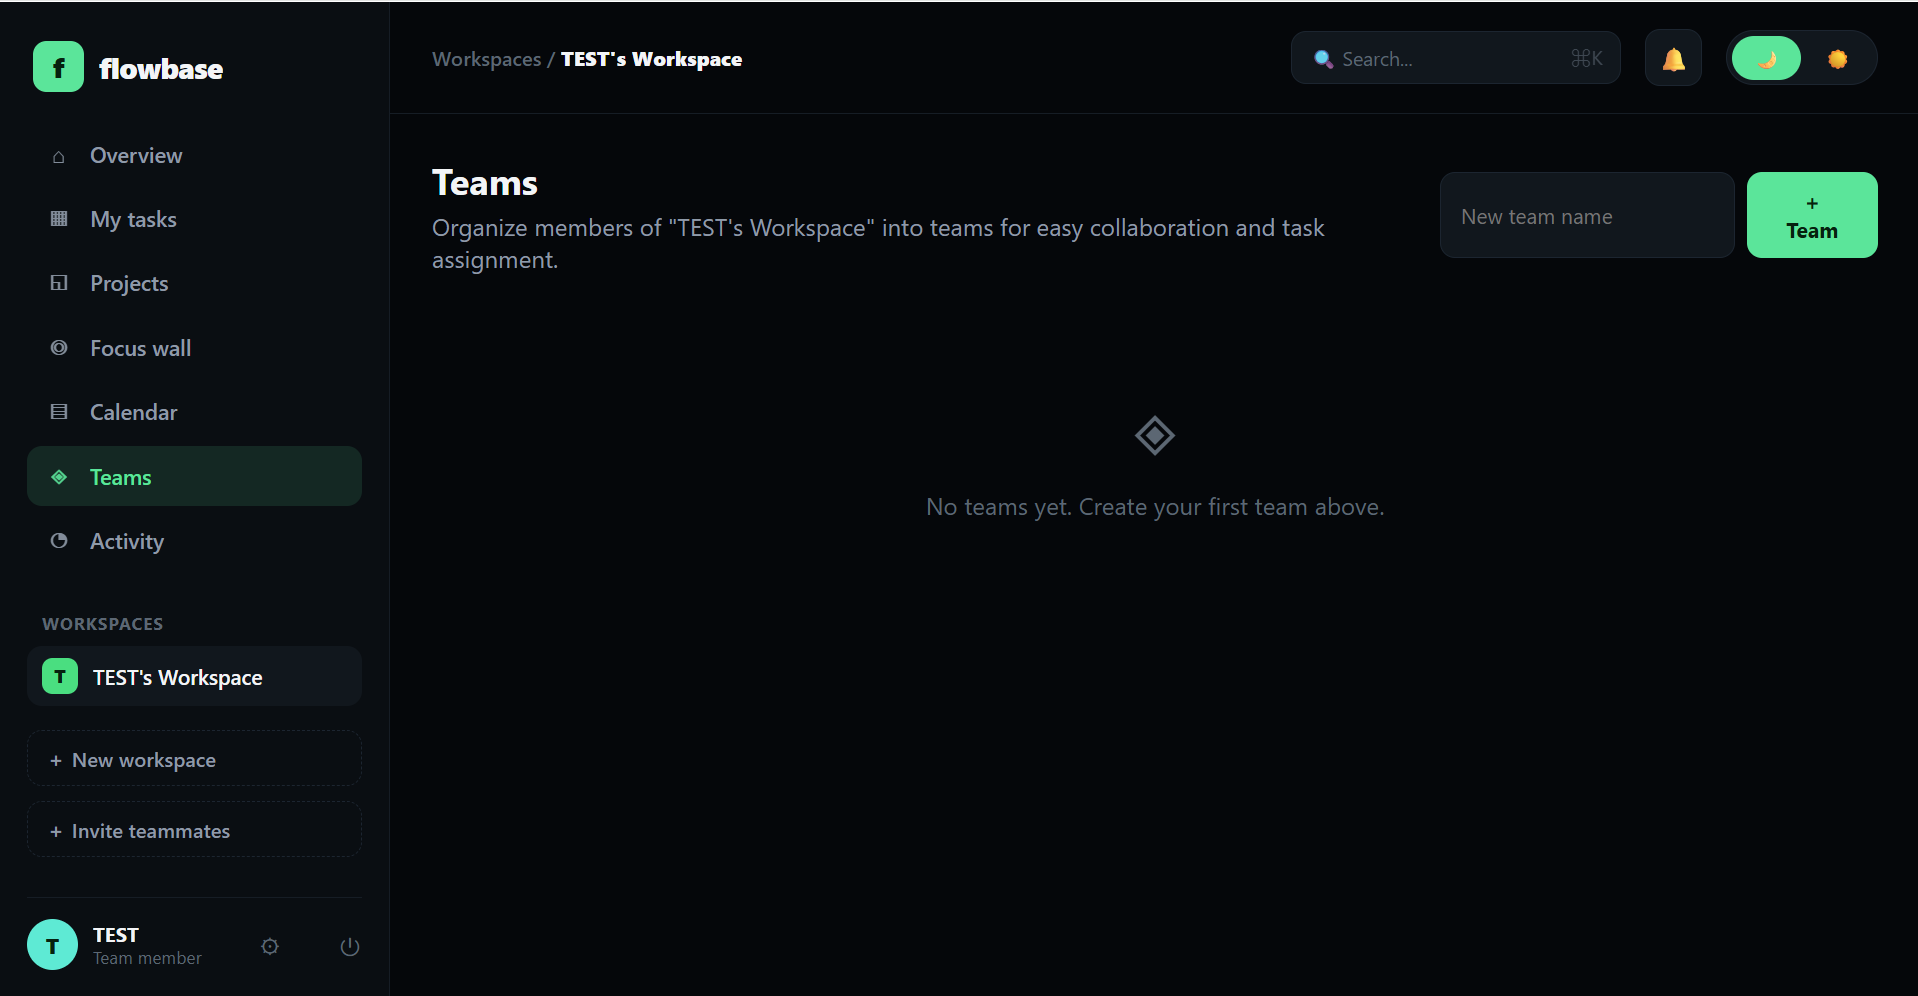This screenshot has width=1918, height=996.
Task: Navigate to Focus wall
Action: coord(194,348)
